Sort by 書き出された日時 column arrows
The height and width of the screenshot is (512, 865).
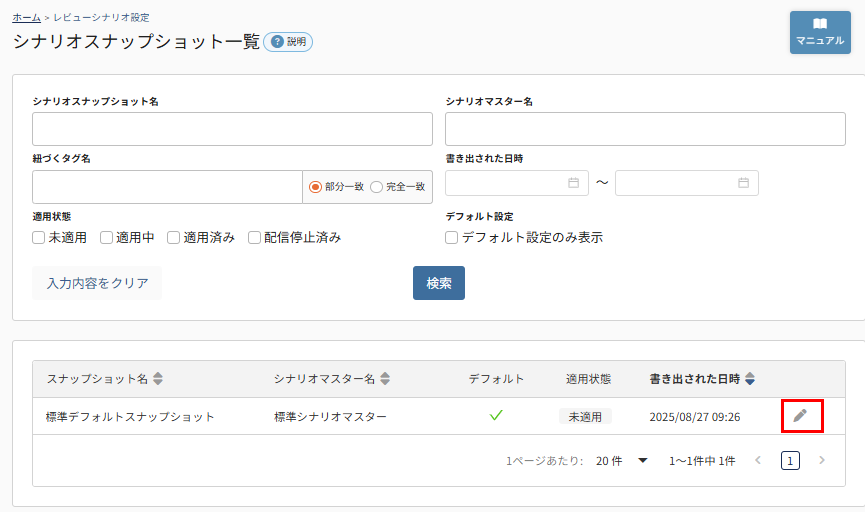[x=750, y=379]
